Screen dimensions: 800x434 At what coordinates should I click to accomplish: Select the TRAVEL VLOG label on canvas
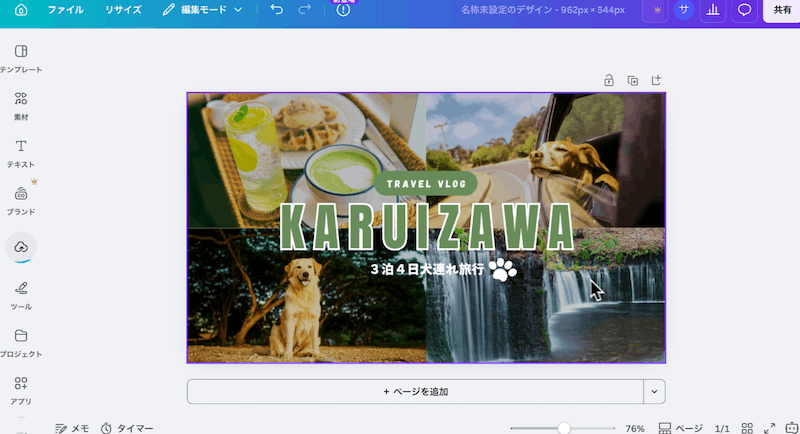coord(426,184)
